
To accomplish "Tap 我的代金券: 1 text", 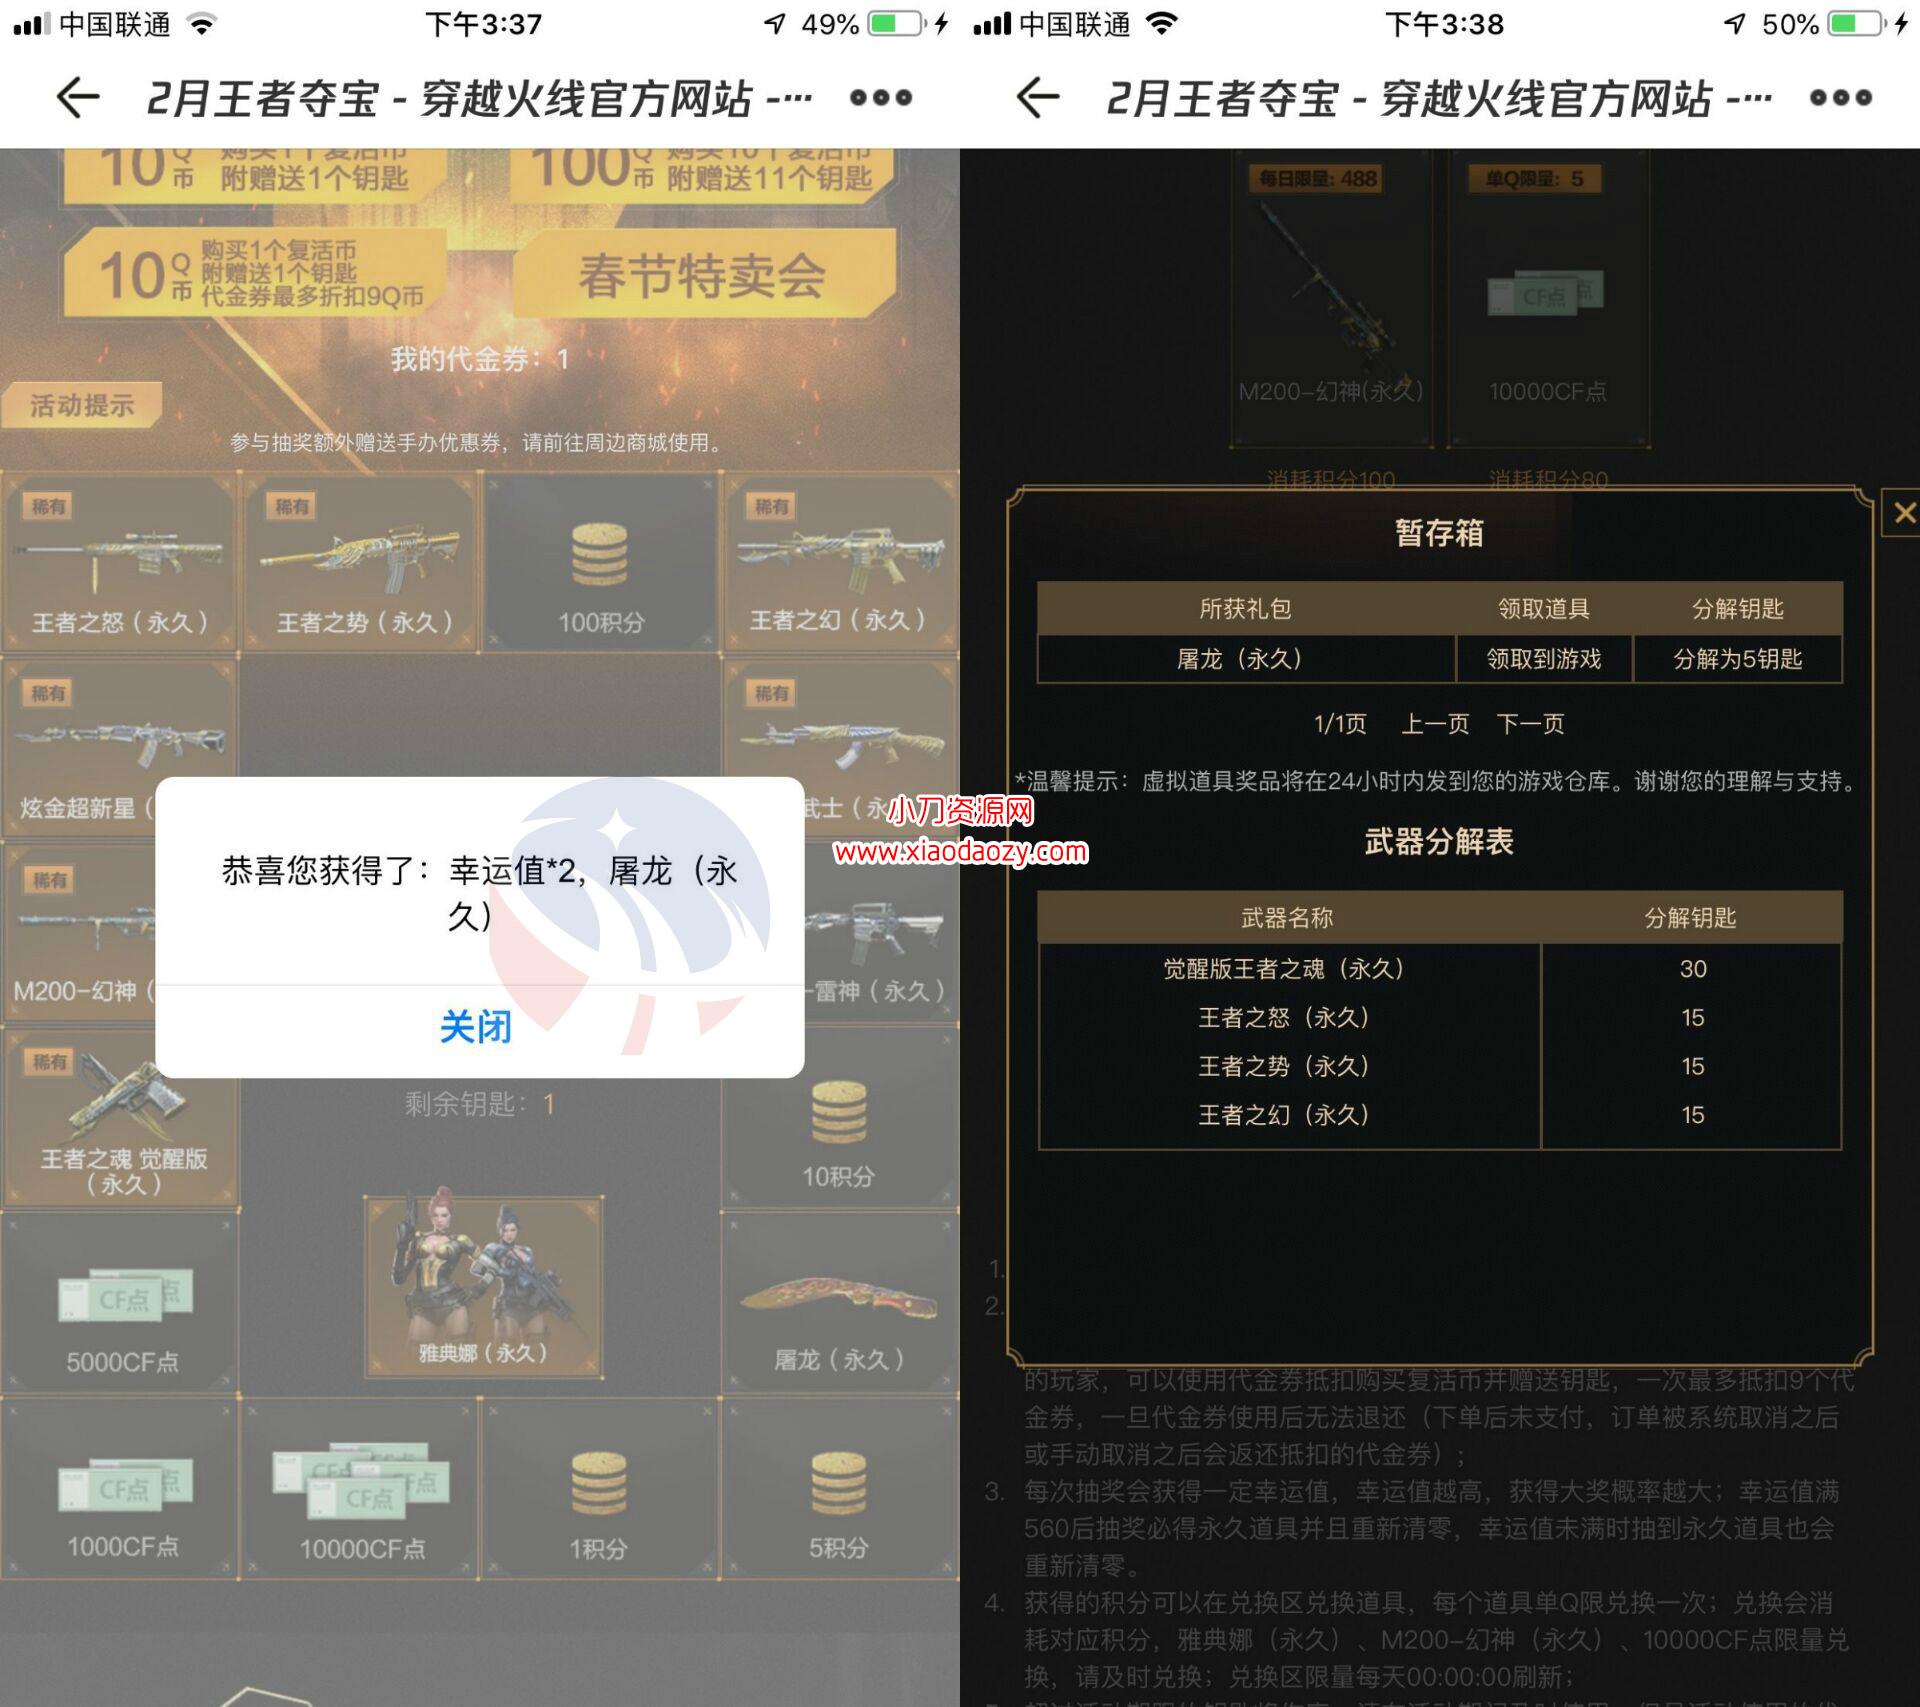I will (480, 359).
